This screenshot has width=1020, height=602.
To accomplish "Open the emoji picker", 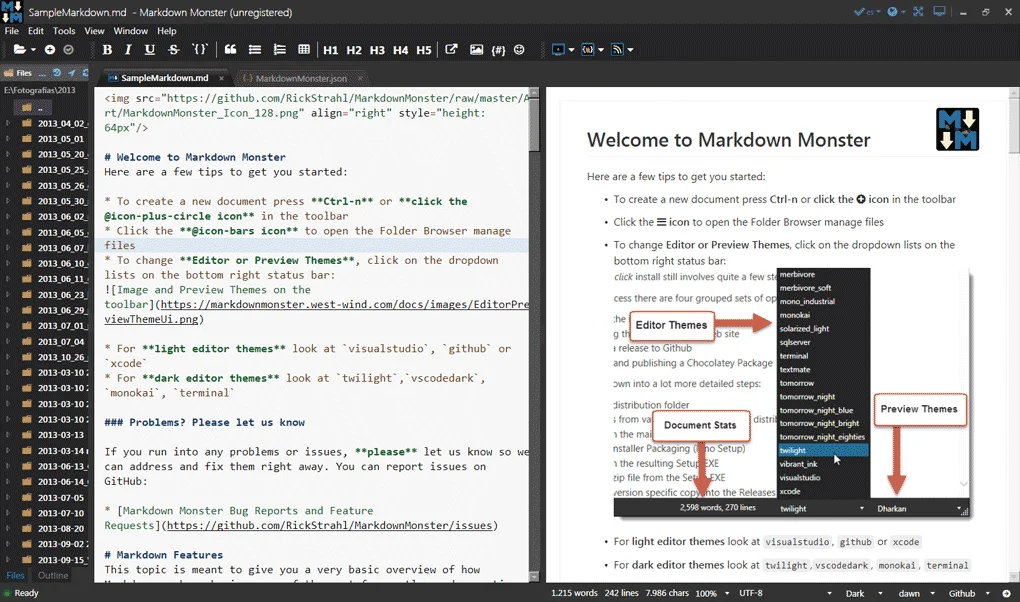I will [x=517, y=49].
